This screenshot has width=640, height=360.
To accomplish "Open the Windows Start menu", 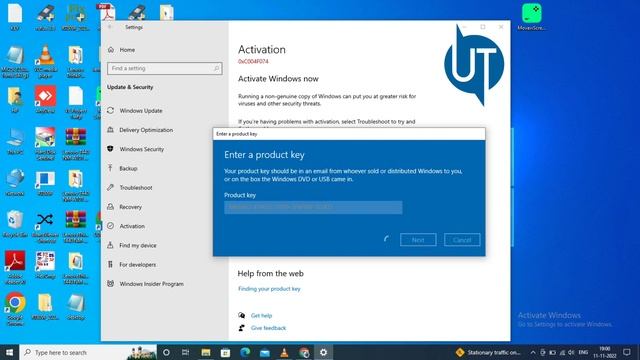I will [x=9, y=352].
